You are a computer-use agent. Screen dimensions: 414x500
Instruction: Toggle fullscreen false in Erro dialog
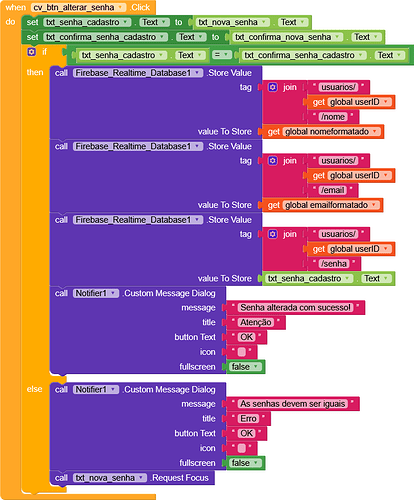coord(246,463)
